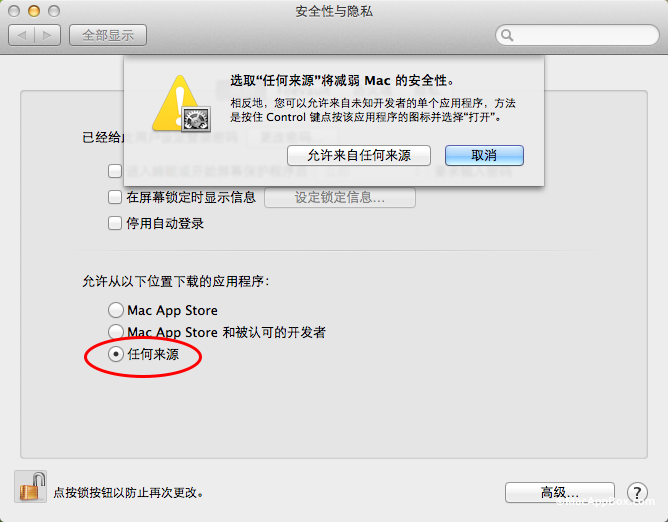Click the yellow warning triangle icon
Image resolution: width=668 pixels, height=522 pixels.
pyautogui.click(x=176, y=103)
